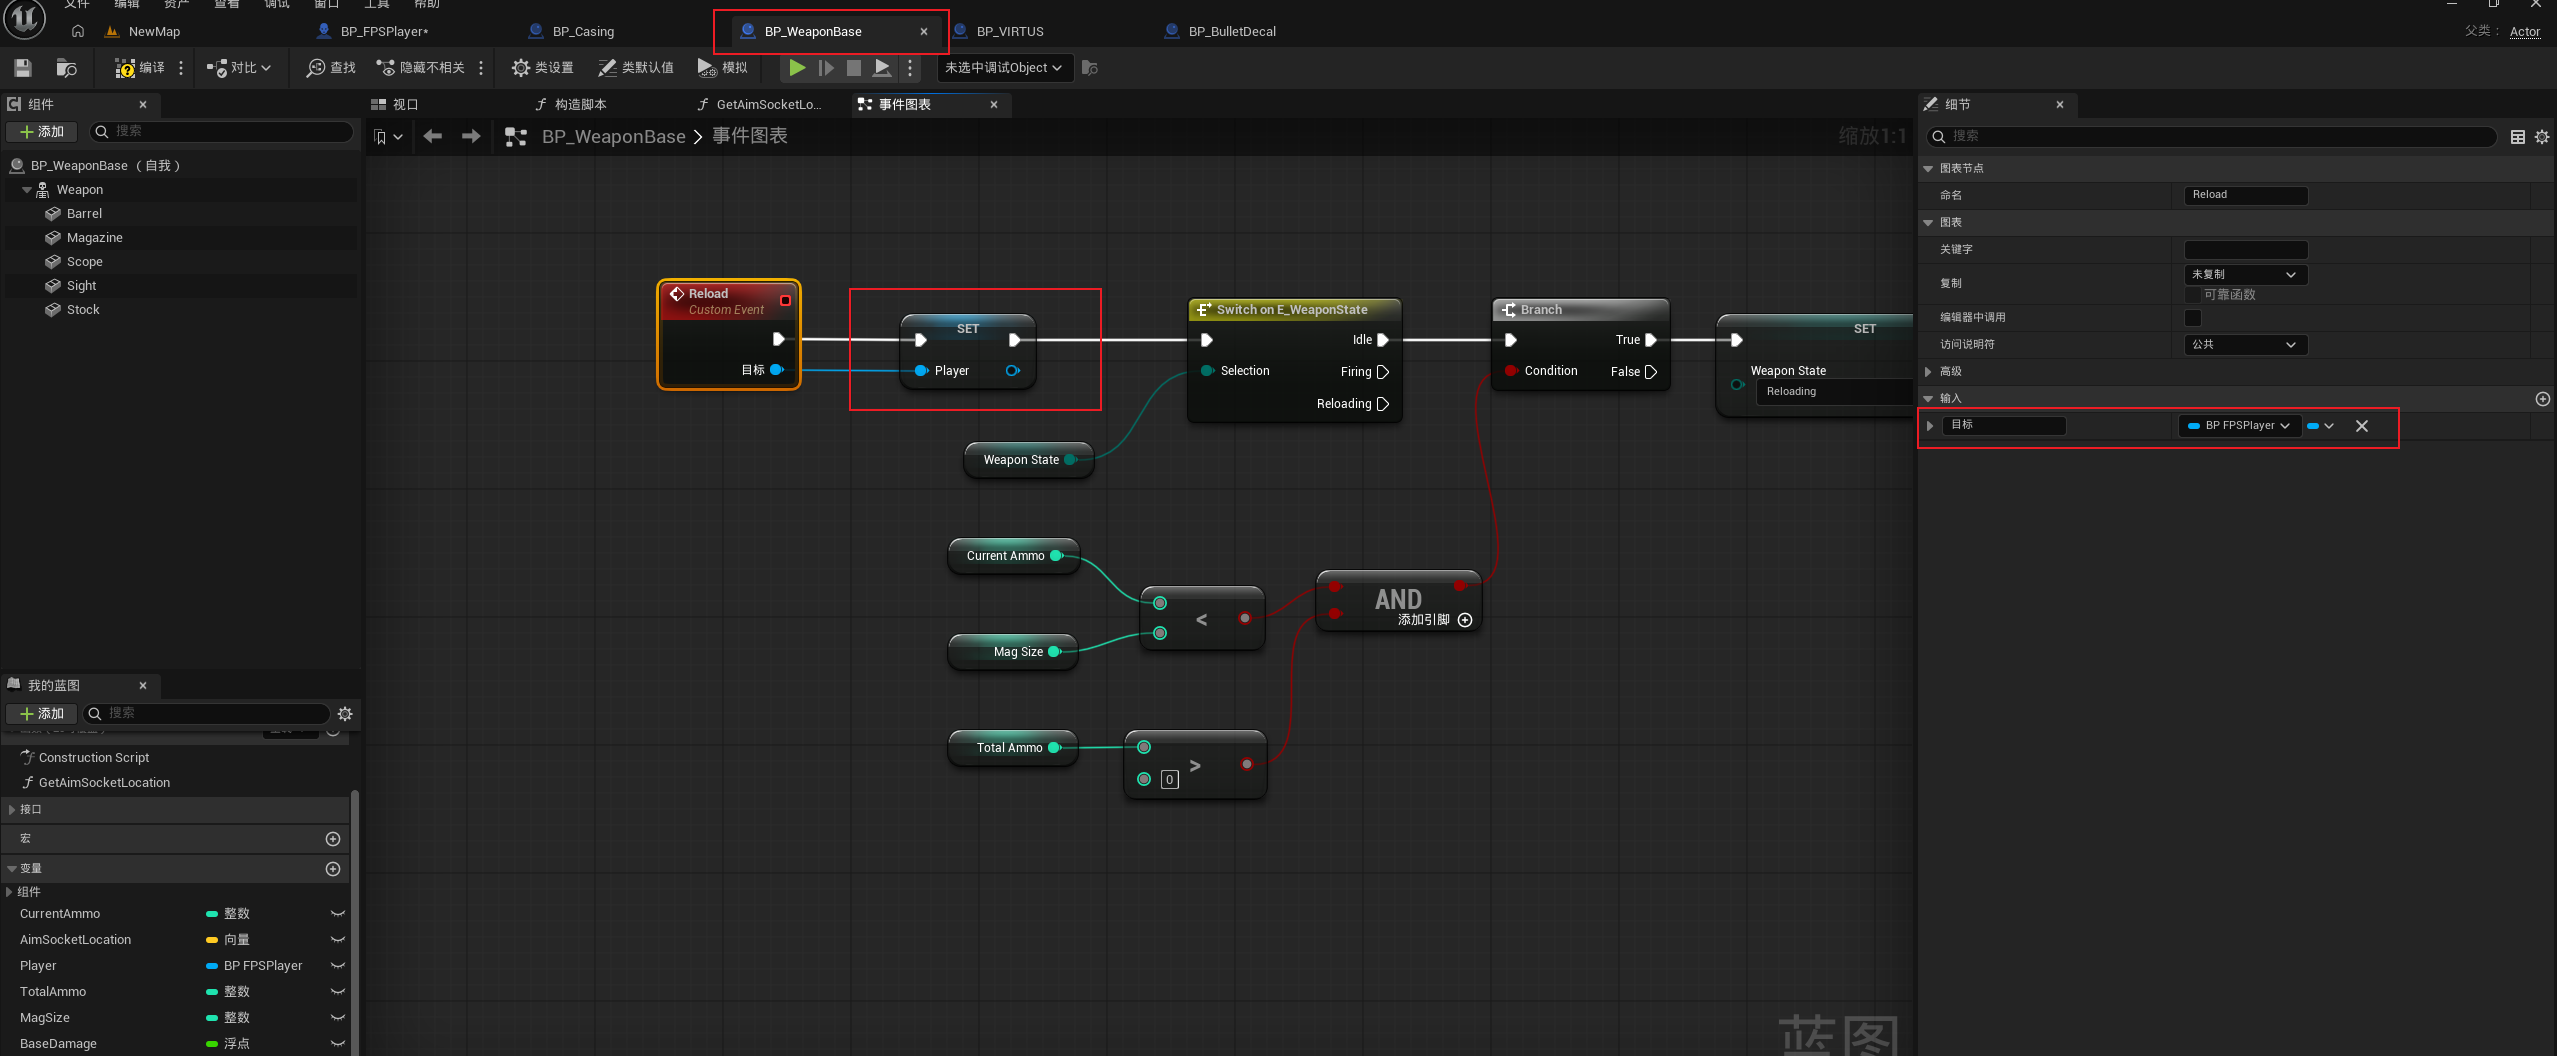Compile the blueprint (编译)
2557x1056 pixels.
pos(139,68)
